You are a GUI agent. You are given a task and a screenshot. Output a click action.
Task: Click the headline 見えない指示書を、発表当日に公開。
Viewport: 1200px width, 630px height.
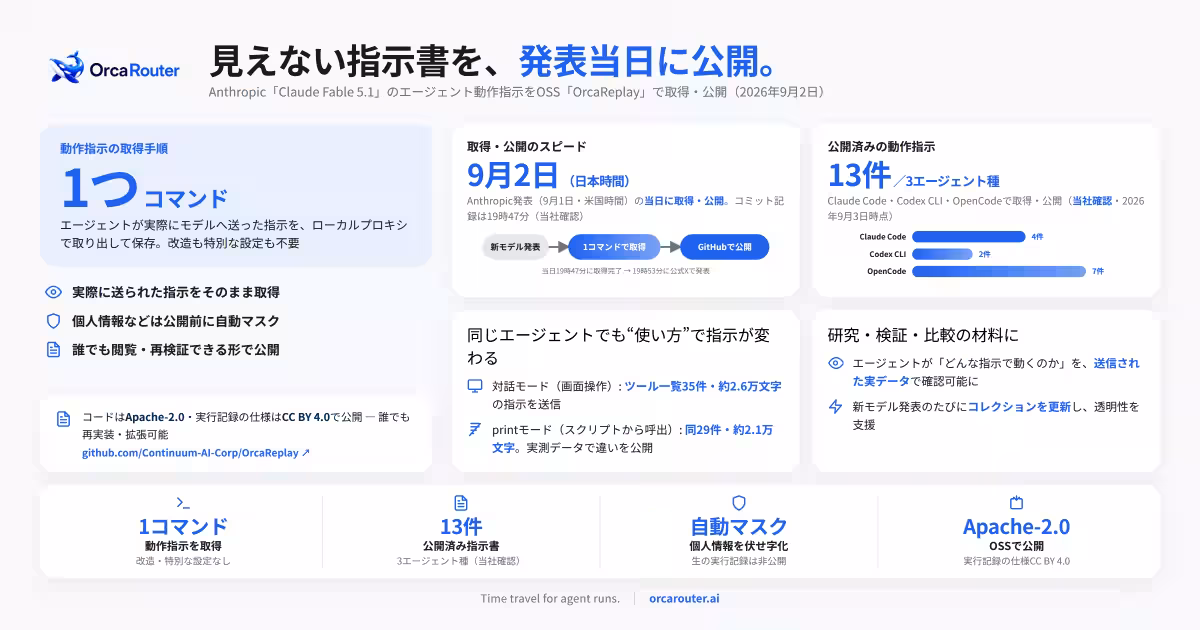494,60
